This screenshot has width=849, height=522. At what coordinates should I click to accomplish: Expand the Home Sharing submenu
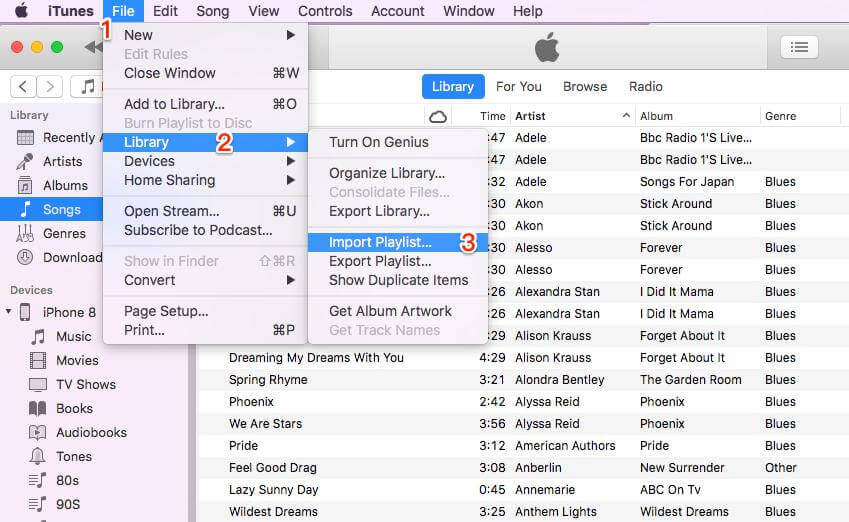click(x=206, y=180)
